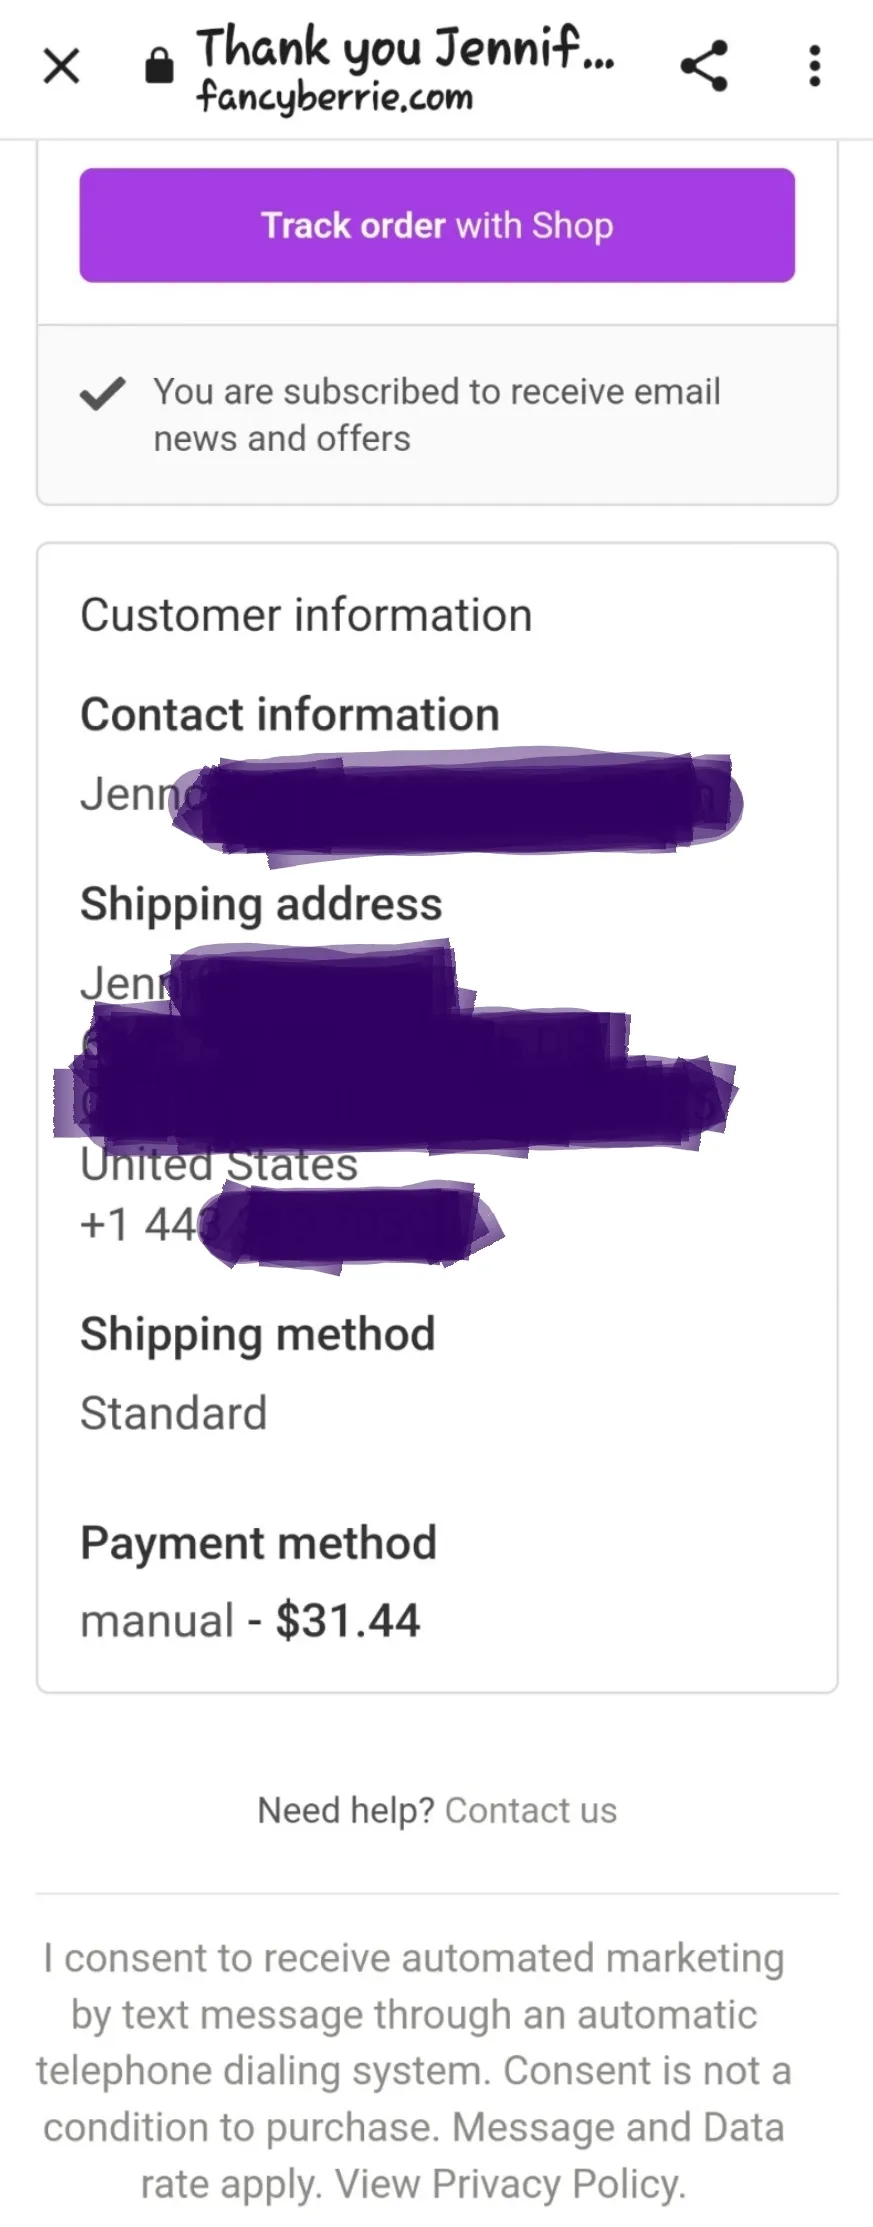873x2227 pixels.
Task: Click the Track order with Shop button
Action: click(437, 225)
